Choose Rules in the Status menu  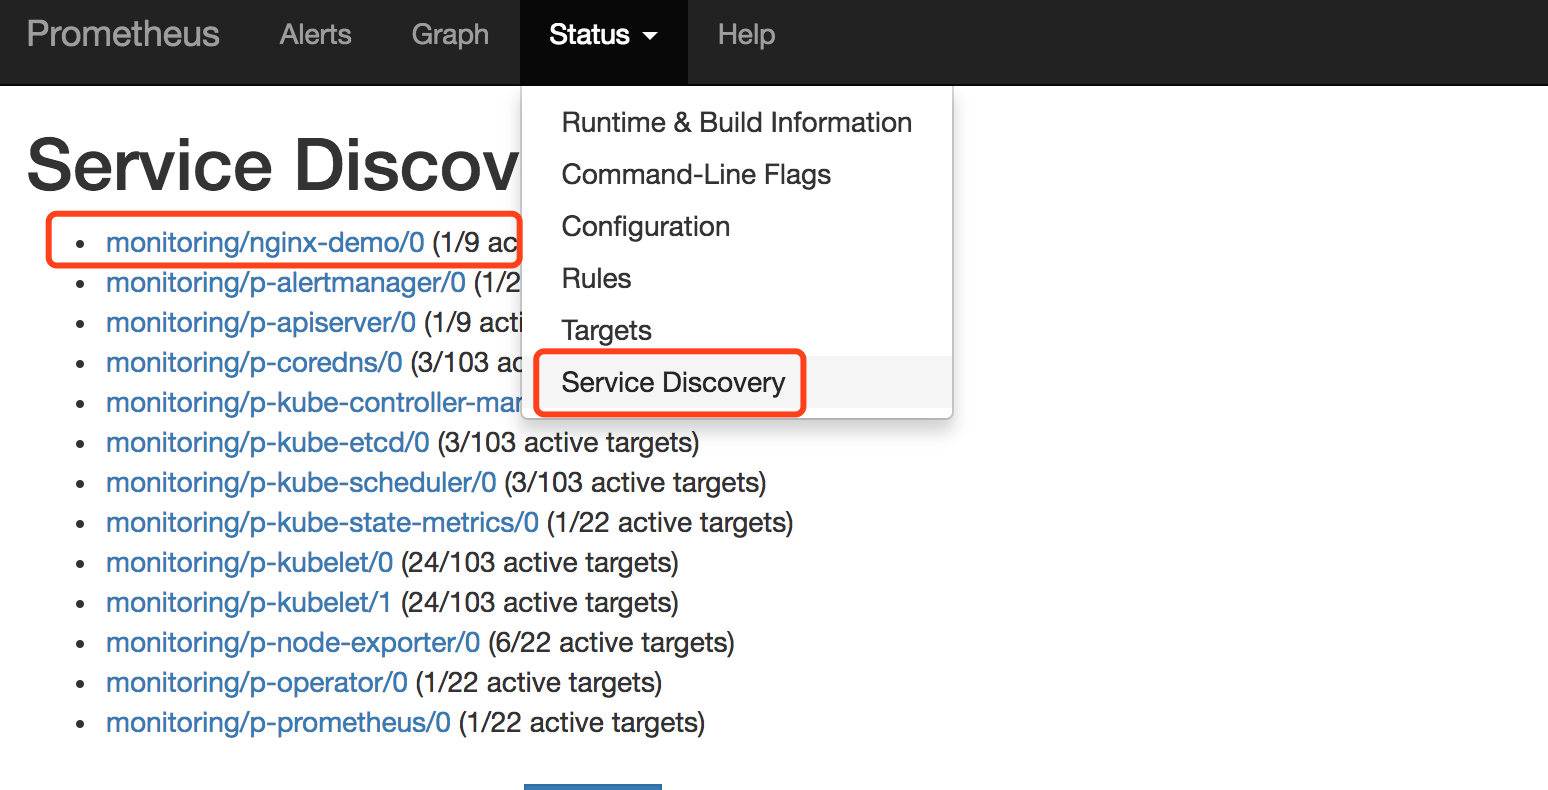point(737,278)
